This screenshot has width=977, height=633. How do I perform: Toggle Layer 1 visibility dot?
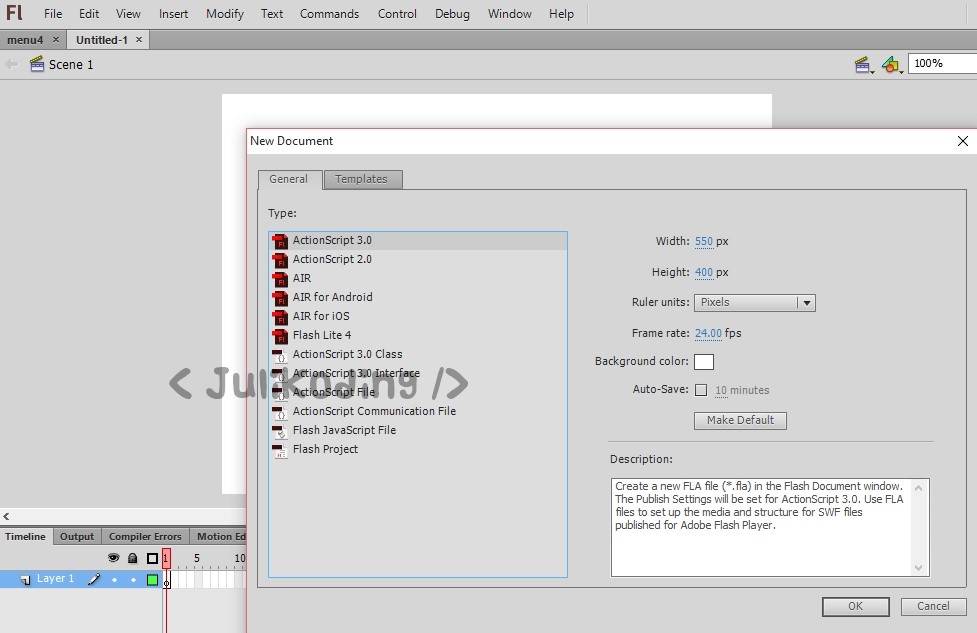[x=114, y=578]
